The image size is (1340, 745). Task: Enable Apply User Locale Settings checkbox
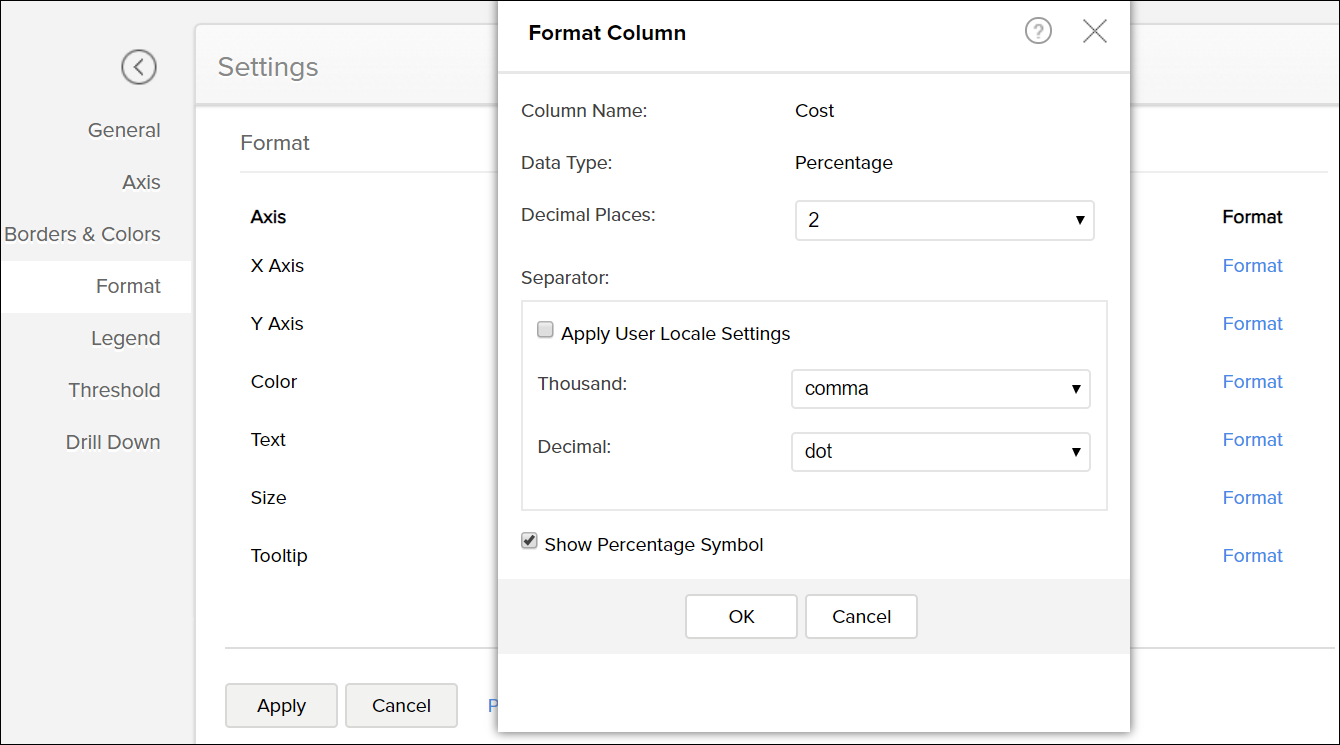point(546,331)
